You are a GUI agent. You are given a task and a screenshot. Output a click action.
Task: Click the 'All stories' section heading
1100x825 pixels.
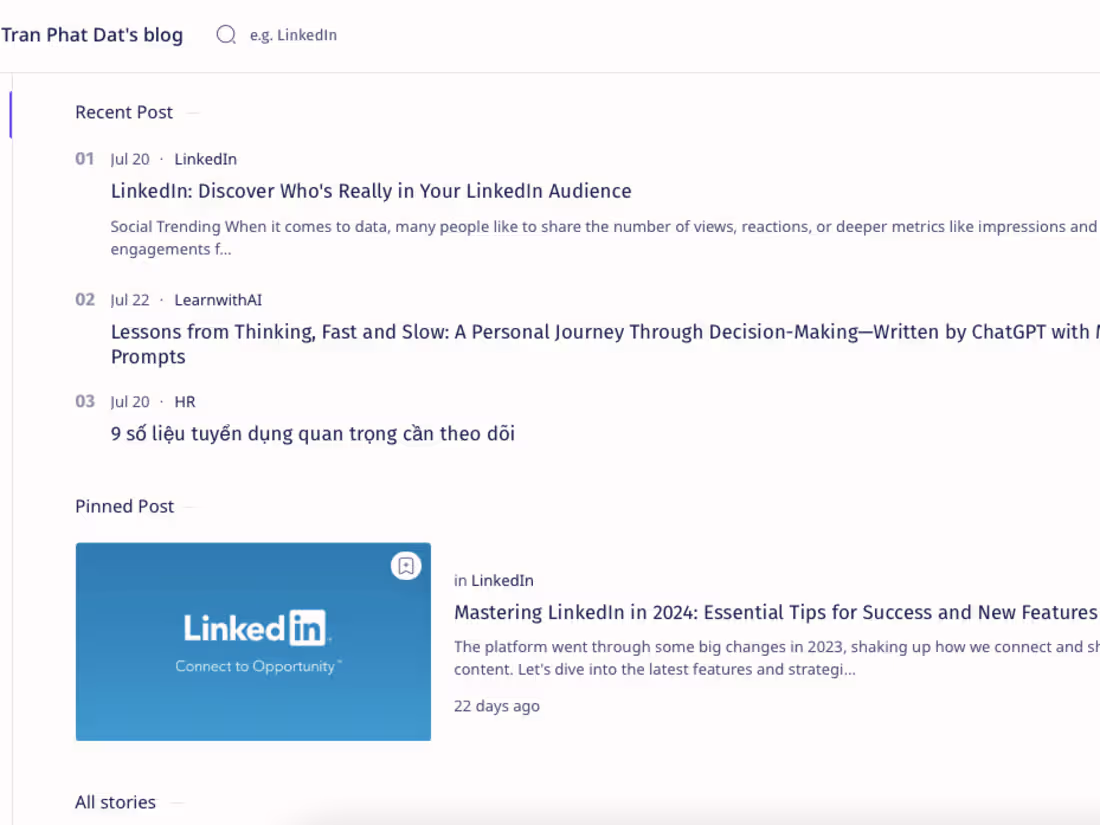115,801
